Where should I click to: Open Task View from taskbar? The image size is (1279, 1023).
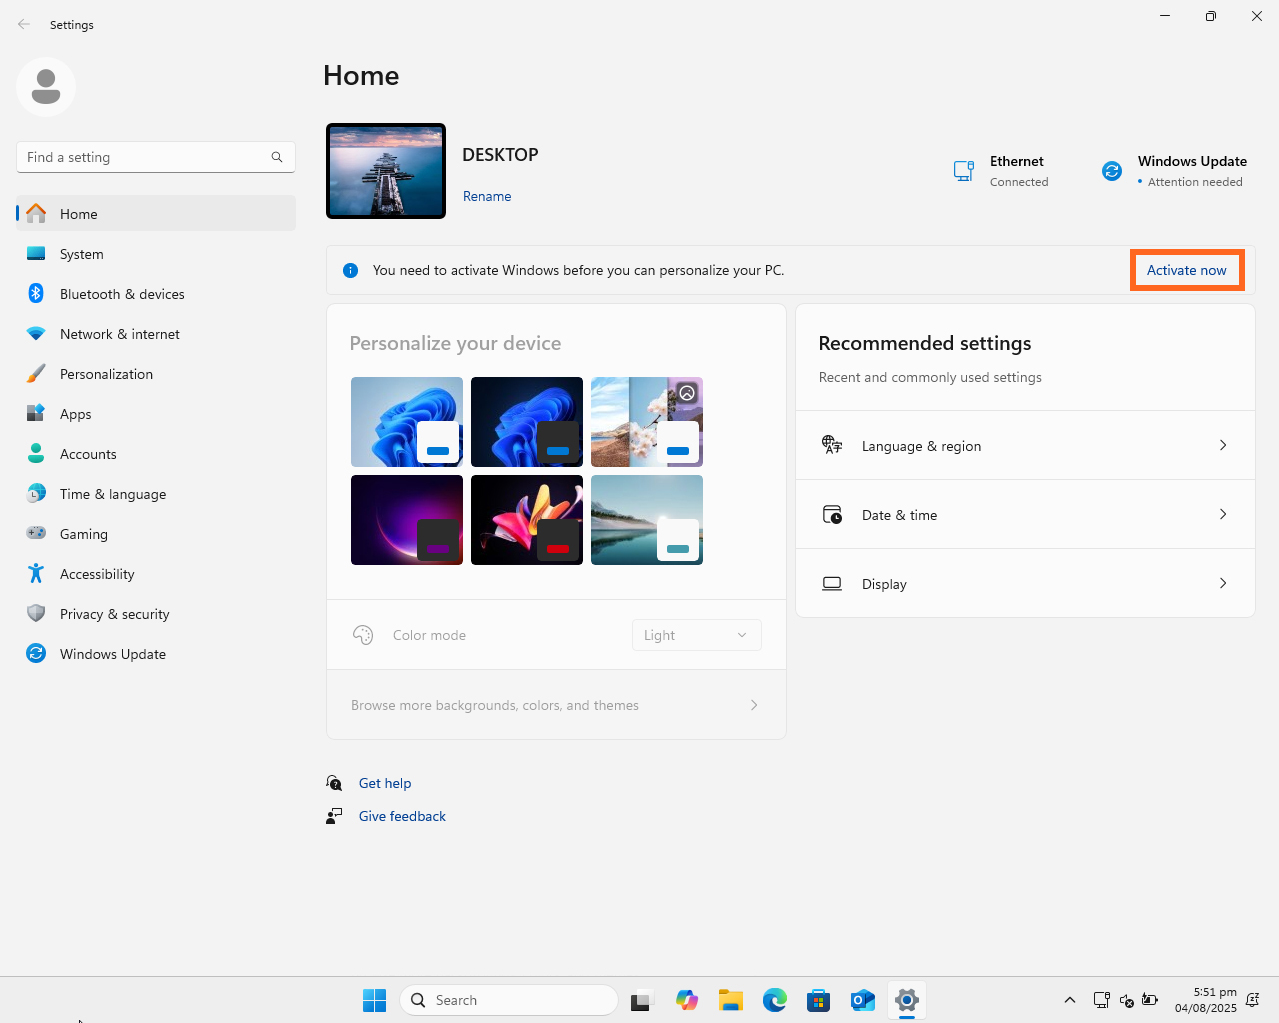(643, 1000)
